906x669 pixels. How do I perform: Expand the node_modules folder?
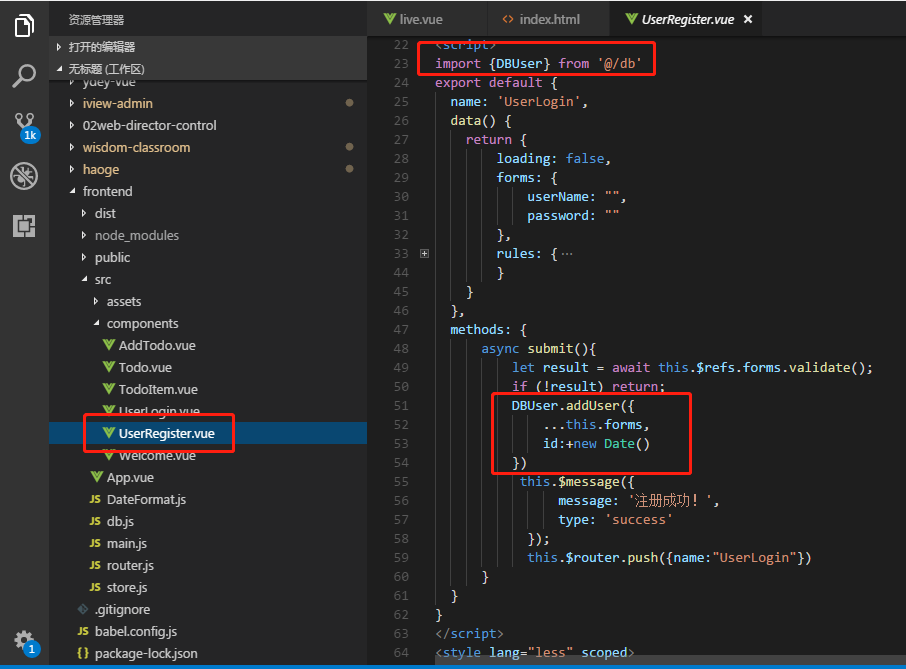coord(136,235)
